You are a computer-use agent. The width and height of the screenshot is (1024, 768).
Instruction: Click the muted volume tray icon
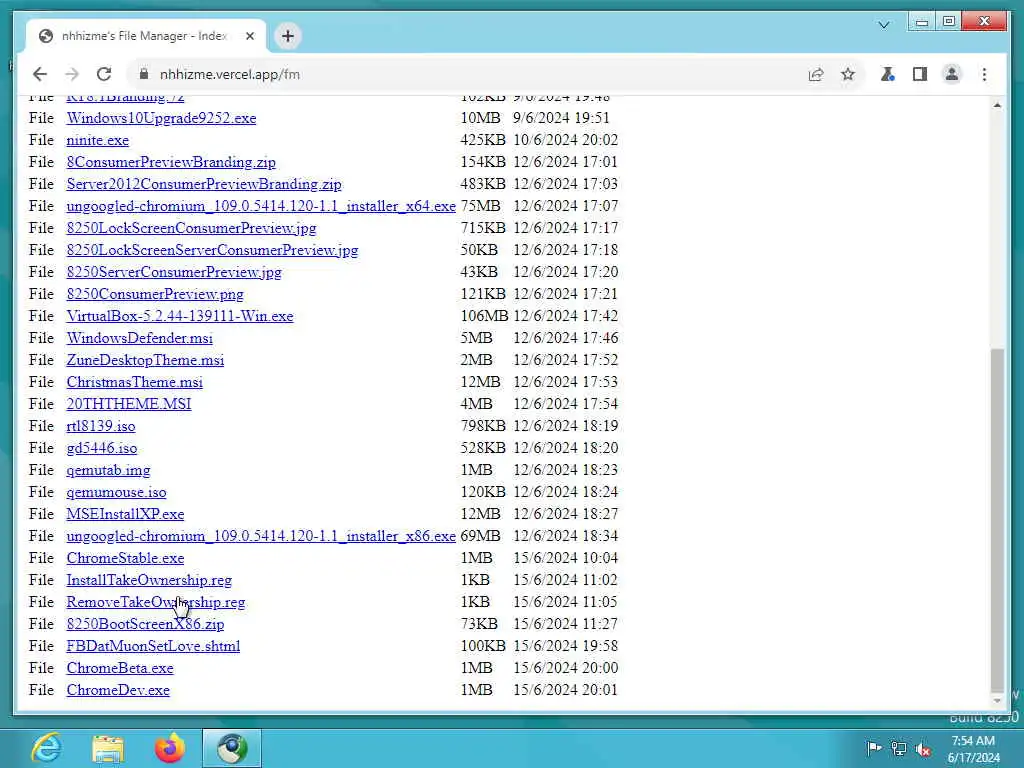tap(923, 749)
